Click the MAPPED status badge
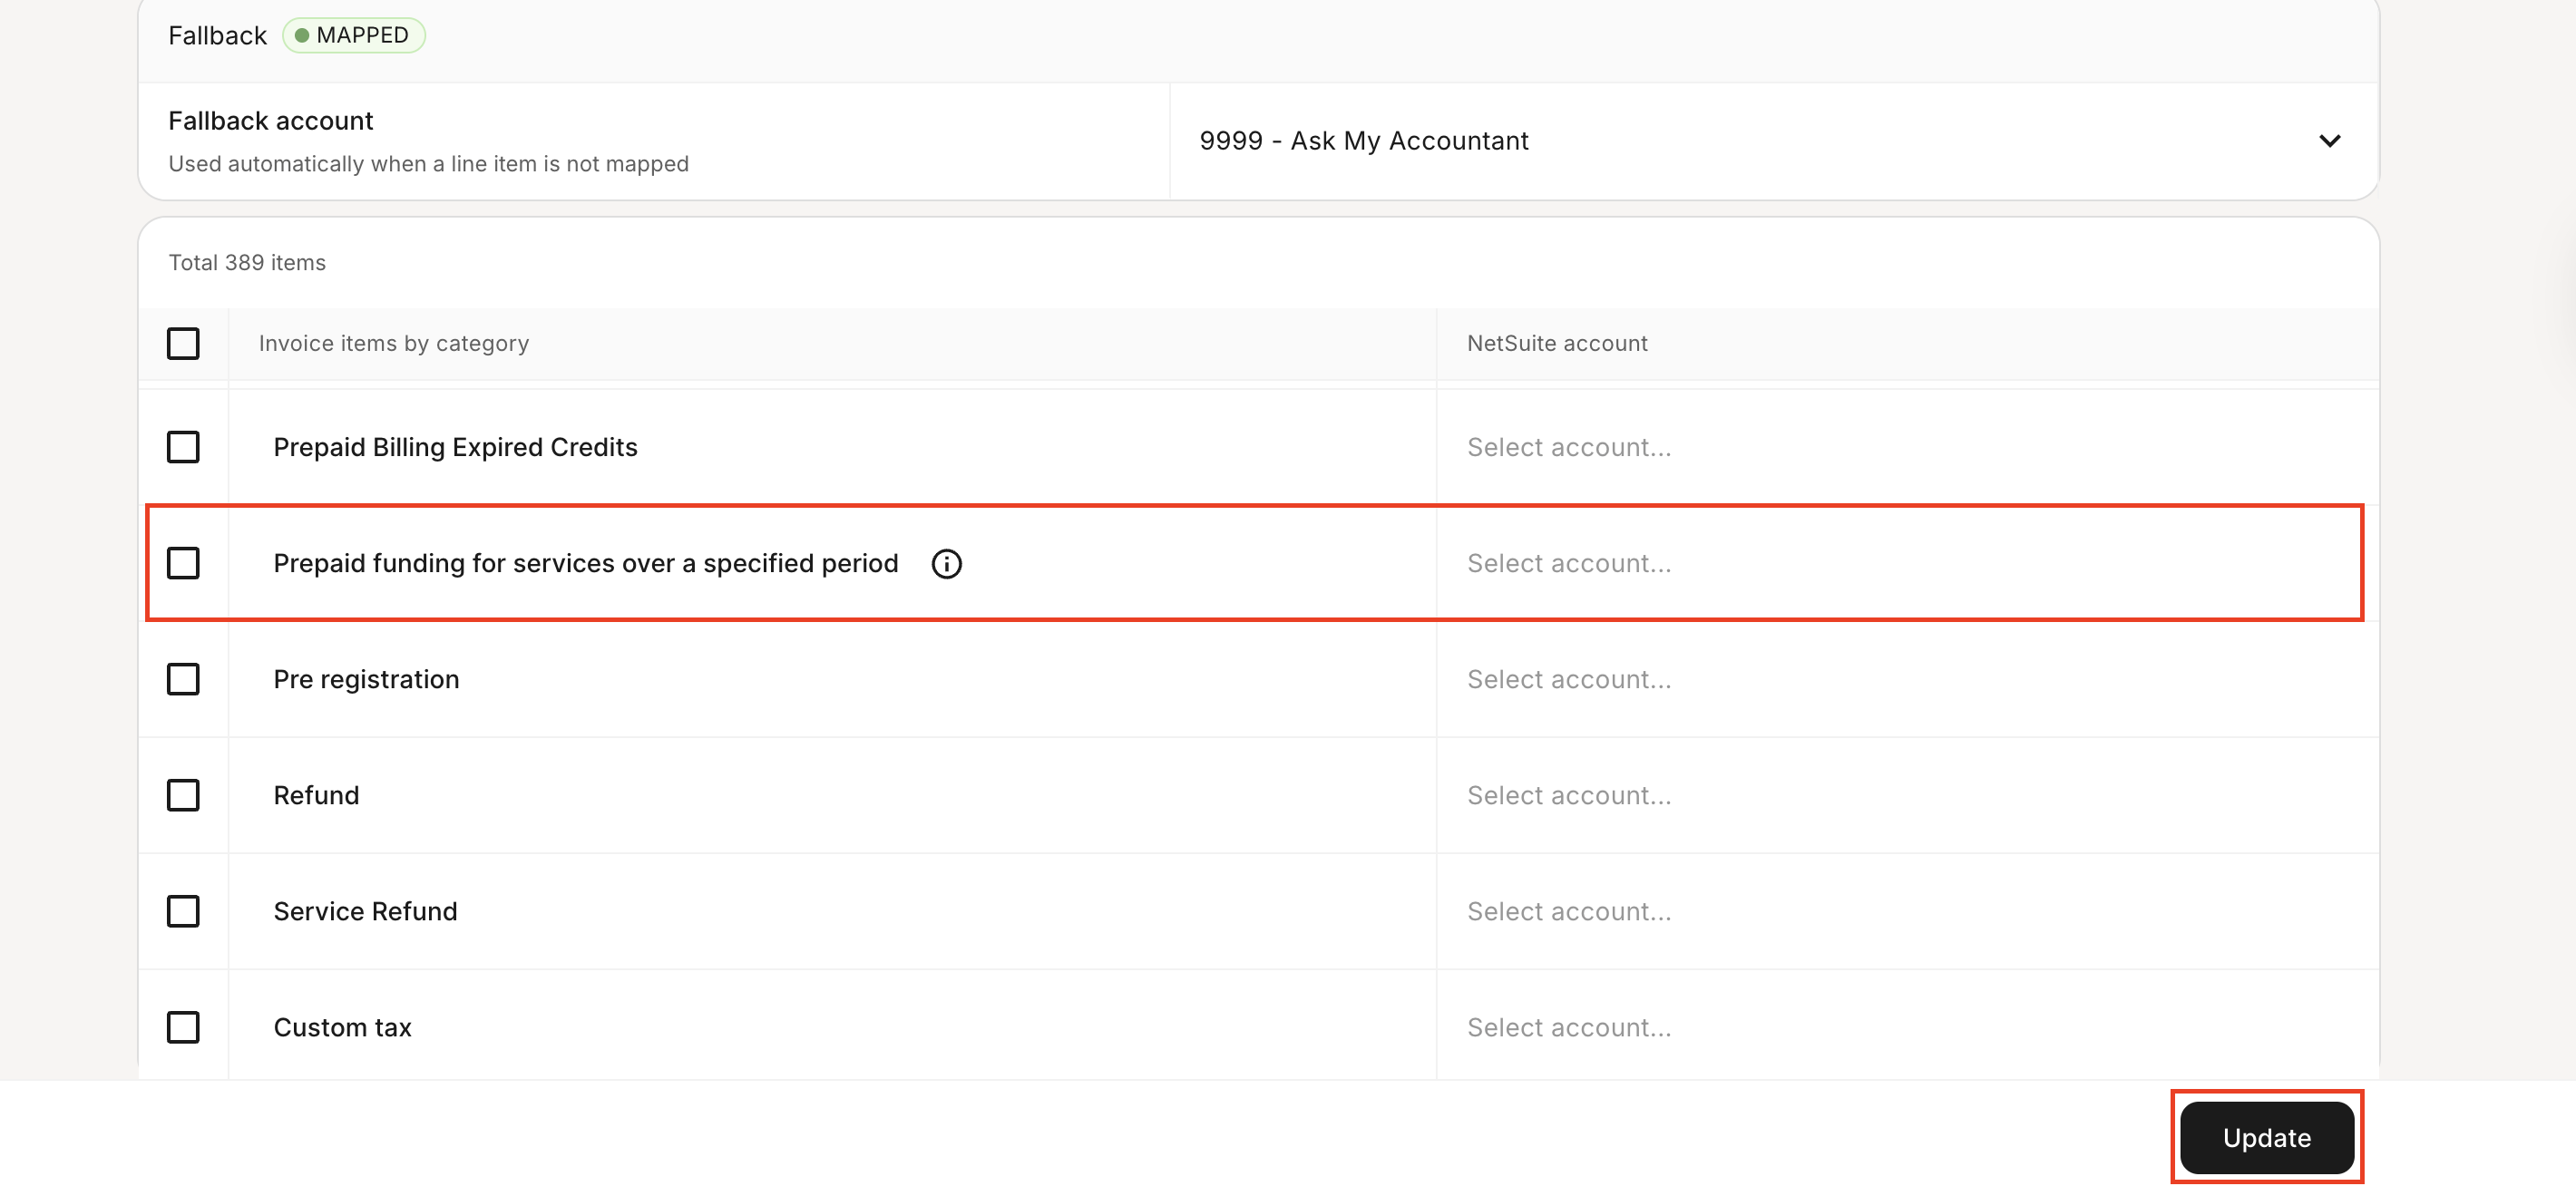Viewport: 2576px width, 1186px height. [x=354, y=35]
